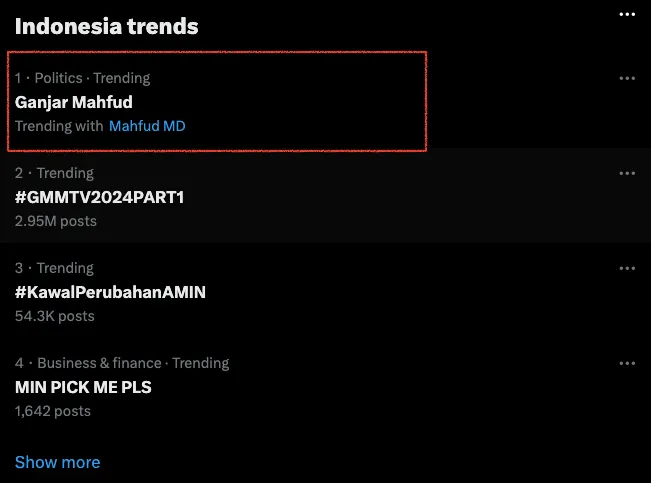Click '4 · Business & finance · Trending' label
This screenshot has width=651, height=483.
122,363
